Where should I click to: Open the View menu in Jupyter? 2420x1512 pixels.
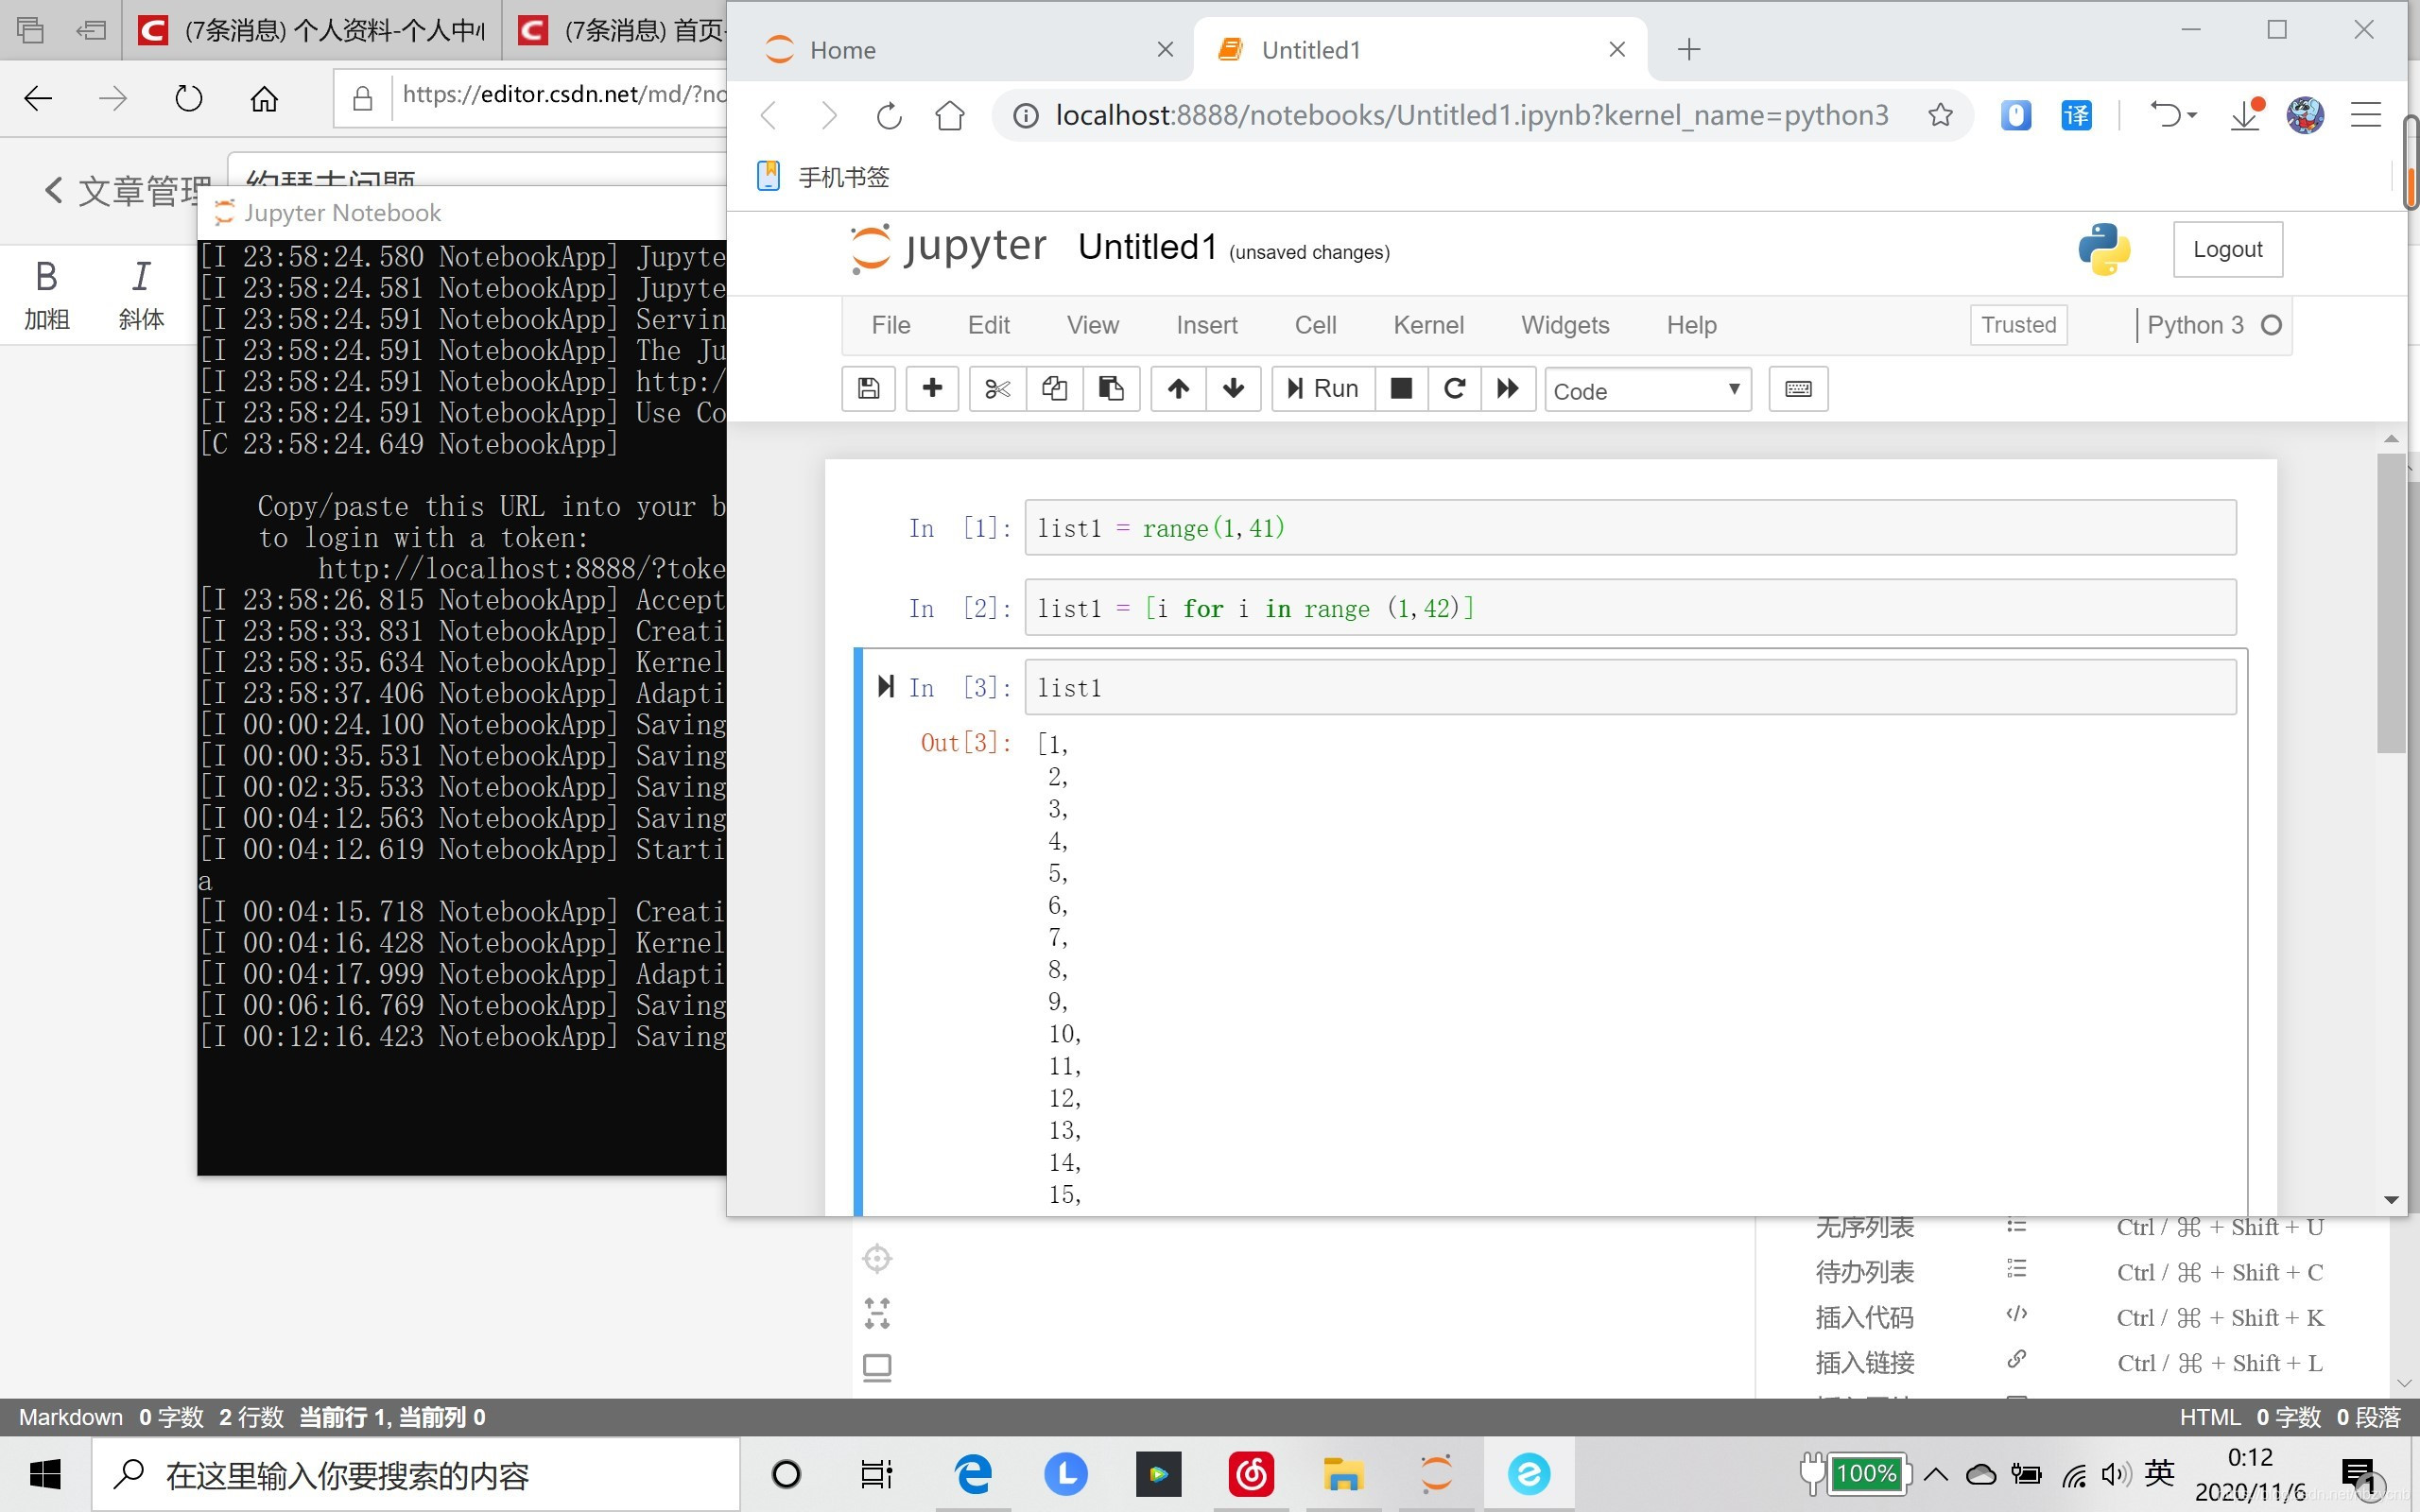pos(1092,325)
